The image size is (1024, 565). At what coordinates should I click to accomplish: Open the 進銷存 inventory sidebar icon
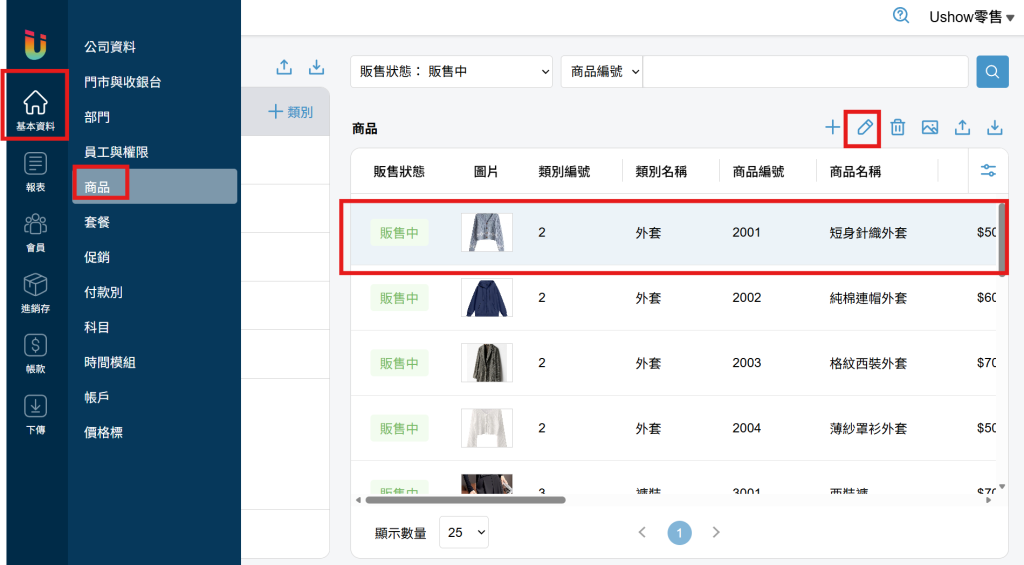(x=35, y=293)
